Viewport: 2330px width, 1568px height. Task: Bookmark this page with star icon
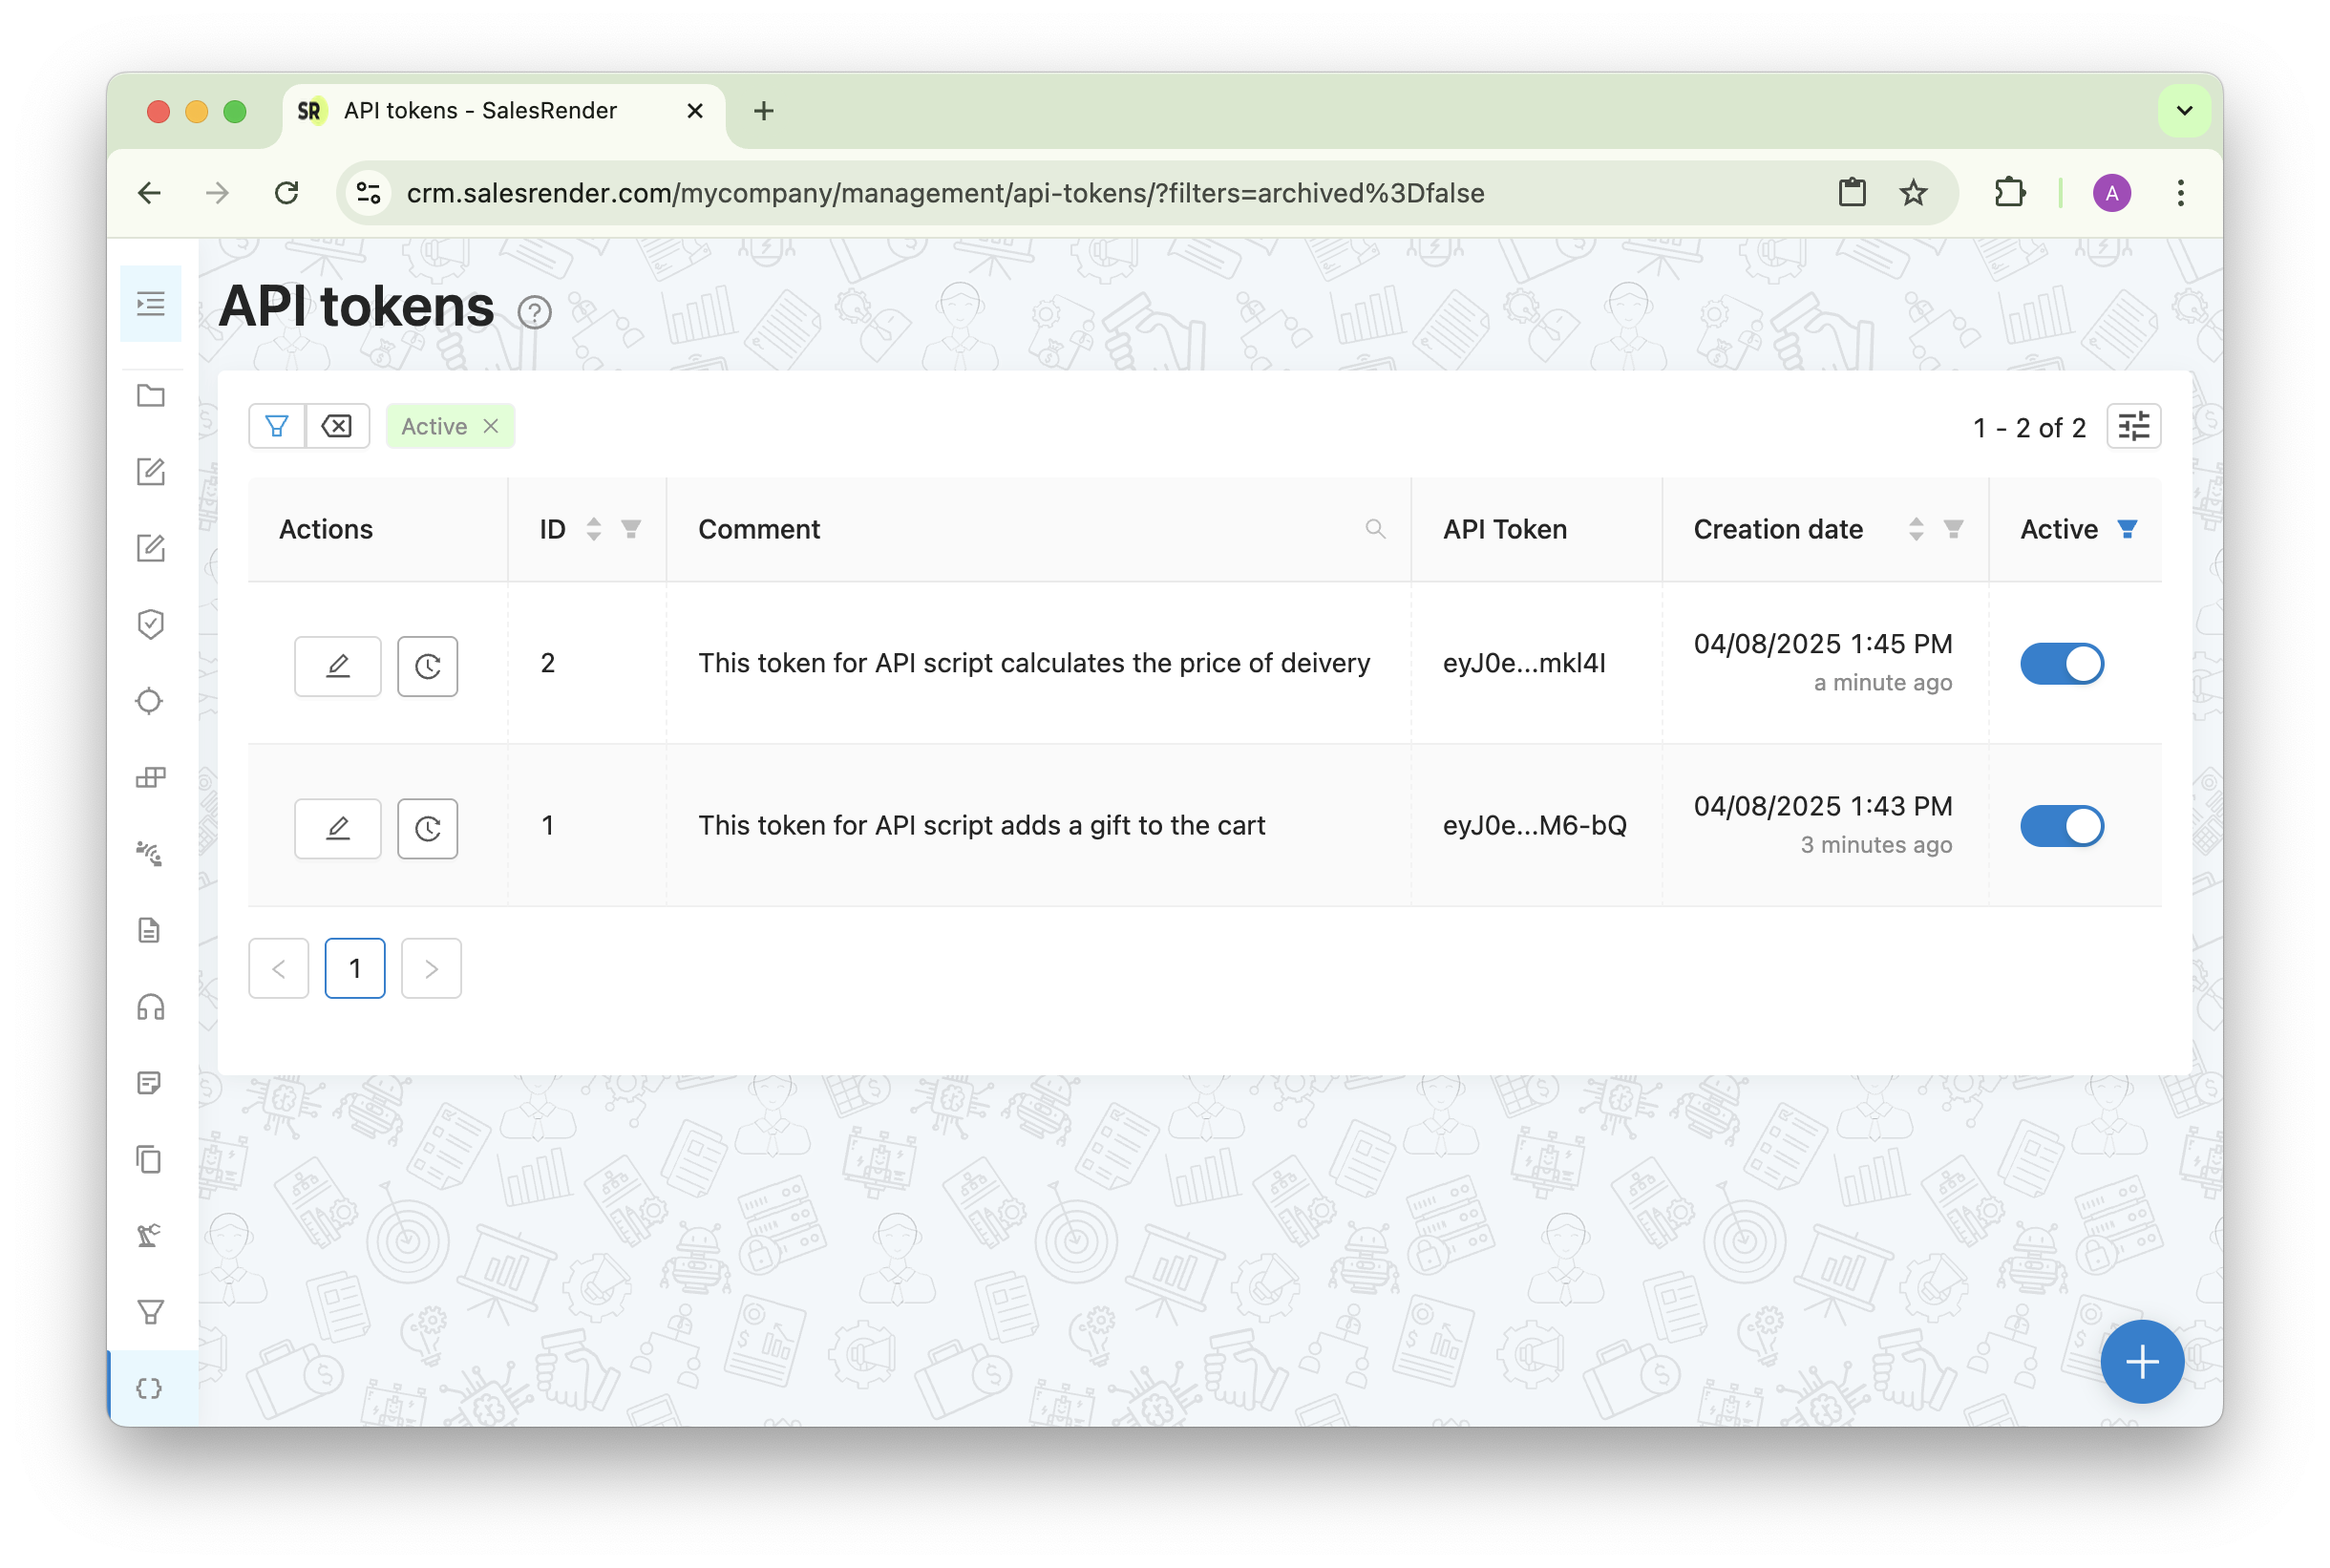coord(1913,193)
